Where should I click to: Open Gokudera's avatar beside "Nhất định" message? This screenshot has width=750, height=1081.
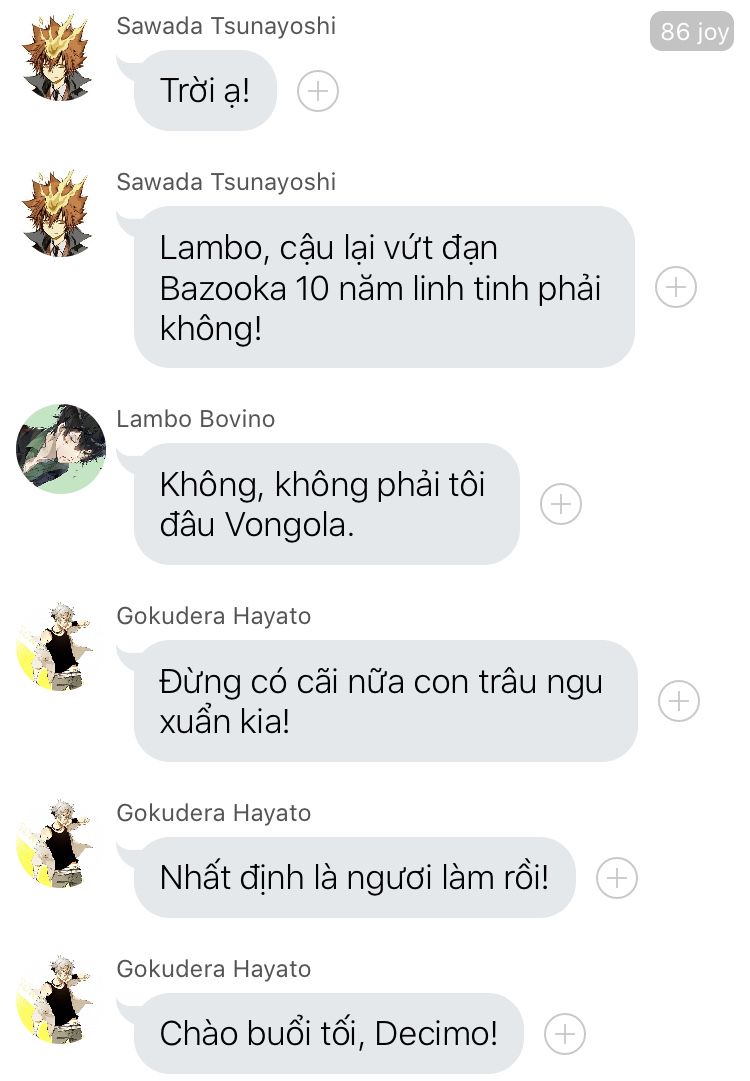[55, 843]
